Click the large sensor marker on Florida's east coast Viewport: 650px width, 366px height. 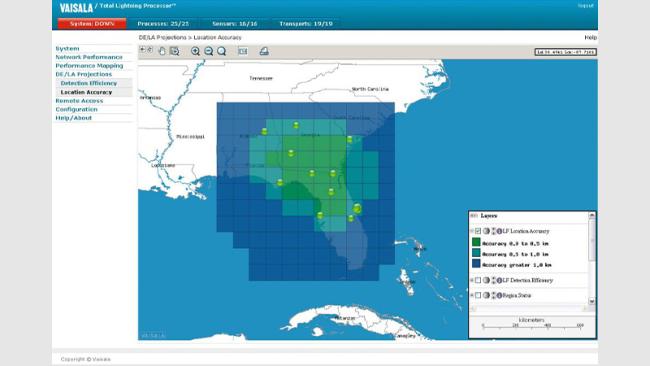(x=357, y=208)
